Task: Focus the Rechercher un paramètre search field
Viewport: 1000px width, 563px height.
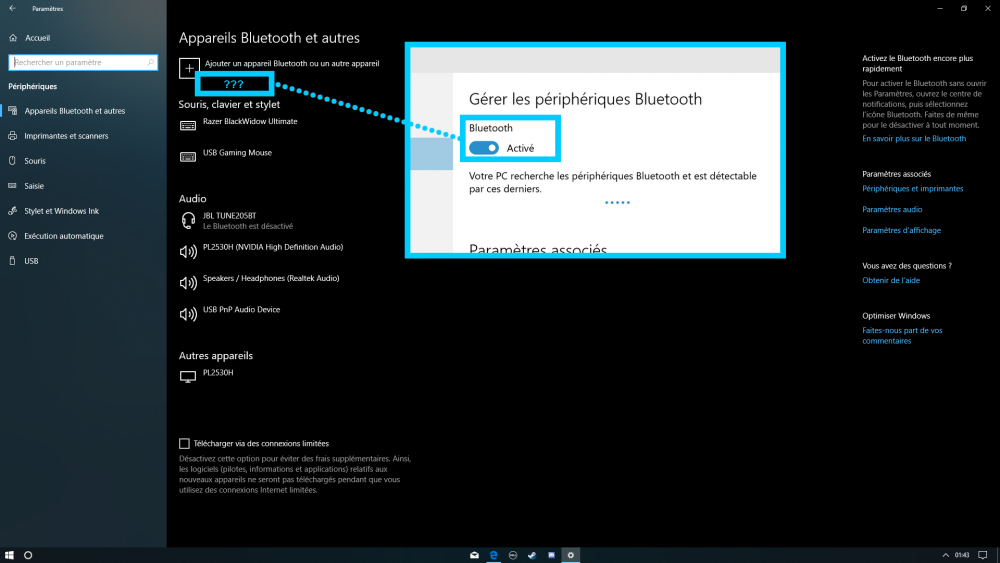Action: click(83, 62)
